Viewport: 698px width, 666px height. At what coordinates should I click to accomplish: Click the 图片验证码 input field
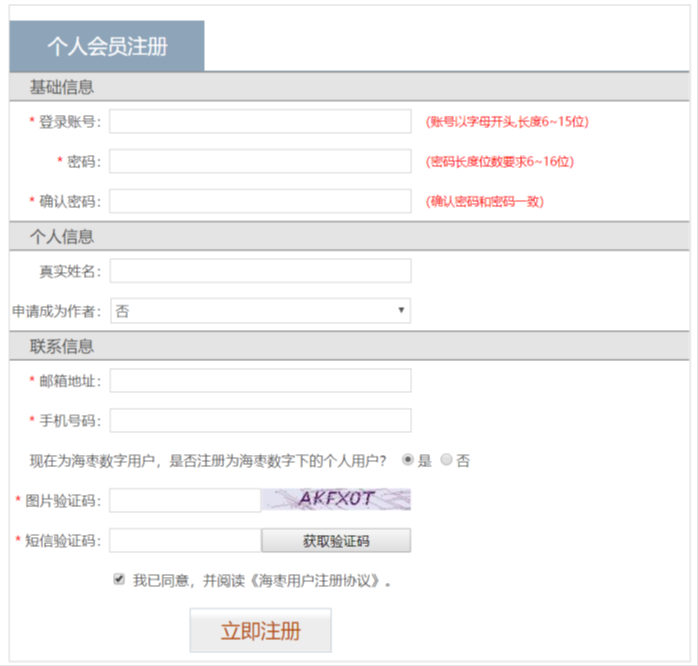[x=185, y=500]
